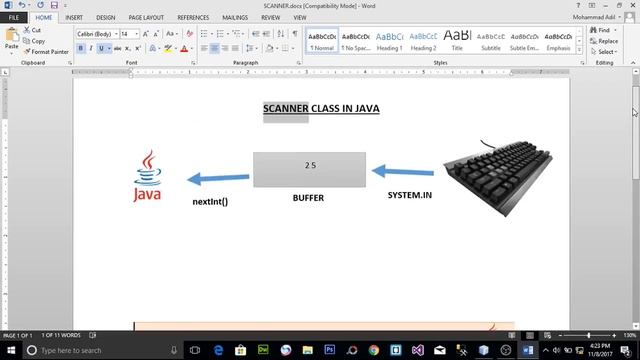This screenshot has height=360, width=640.
Task: Toggle Italic formatting
Action: point(91,48)
